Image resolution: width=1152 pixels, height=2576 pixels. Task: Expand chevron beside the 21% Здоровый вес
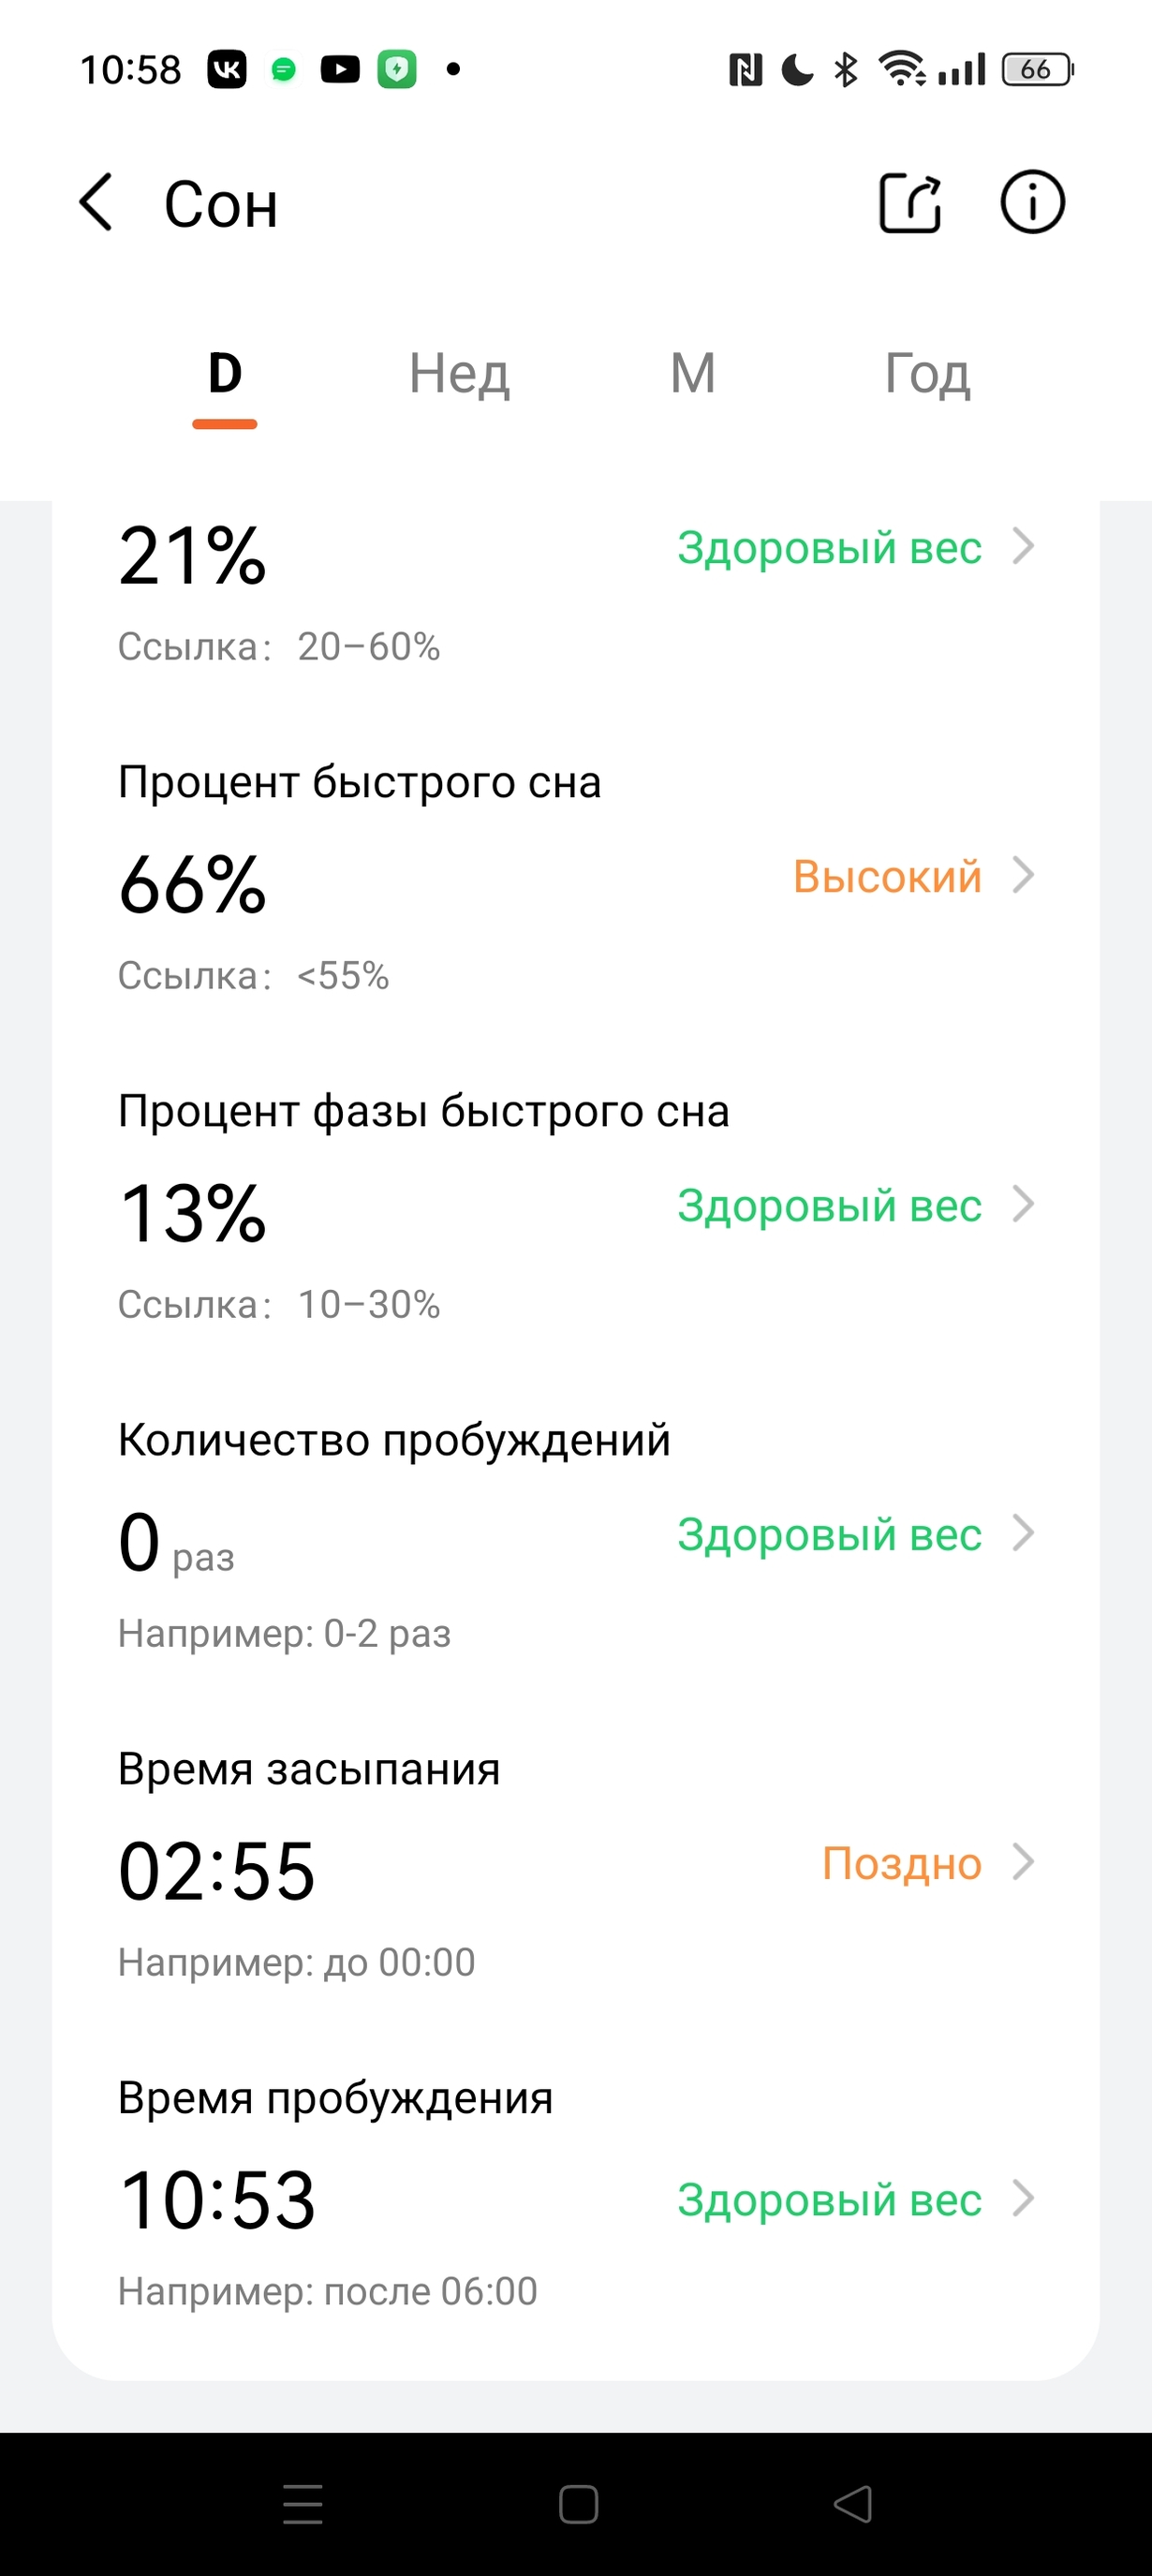click(1023, 546)
